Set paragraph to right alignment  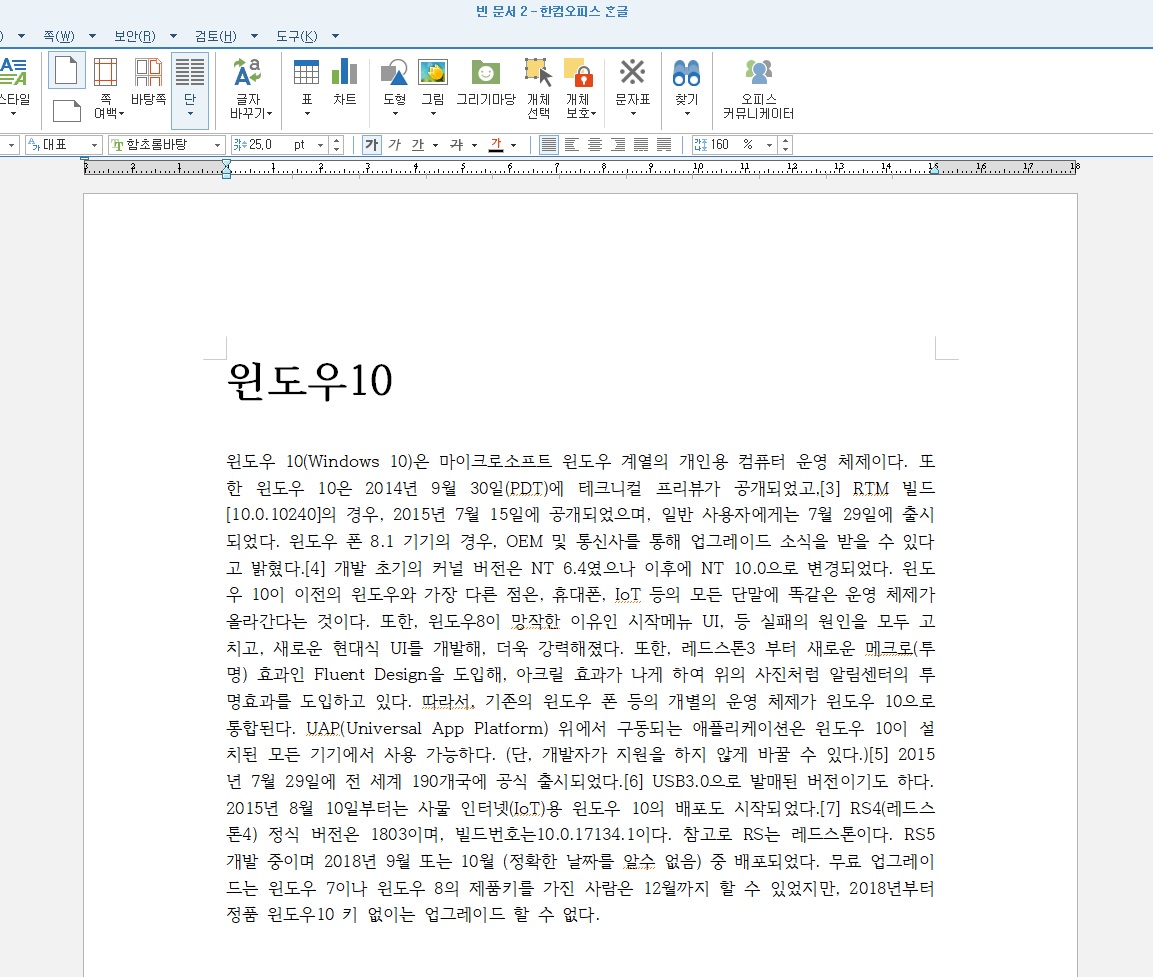click(x=618, y=145)
